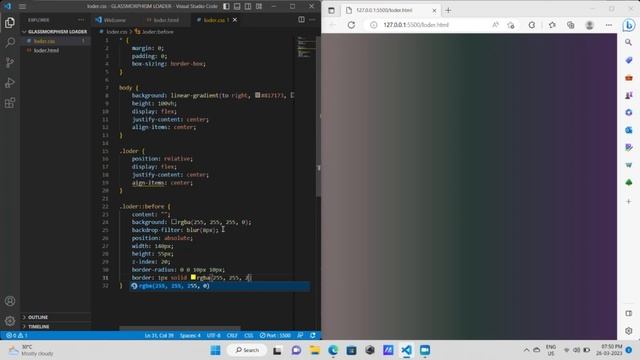Close the loder.html browser tab
The height and width of the screenshot is (360, 640).
click(434, 11)
